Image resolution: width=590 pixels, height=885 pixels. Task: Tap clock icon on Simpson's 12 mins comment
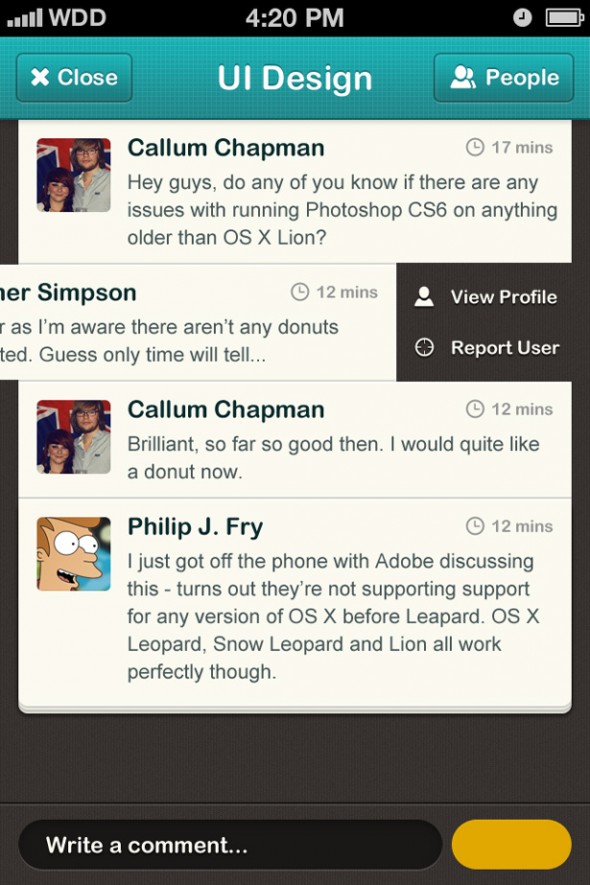[x=300, y=292]
